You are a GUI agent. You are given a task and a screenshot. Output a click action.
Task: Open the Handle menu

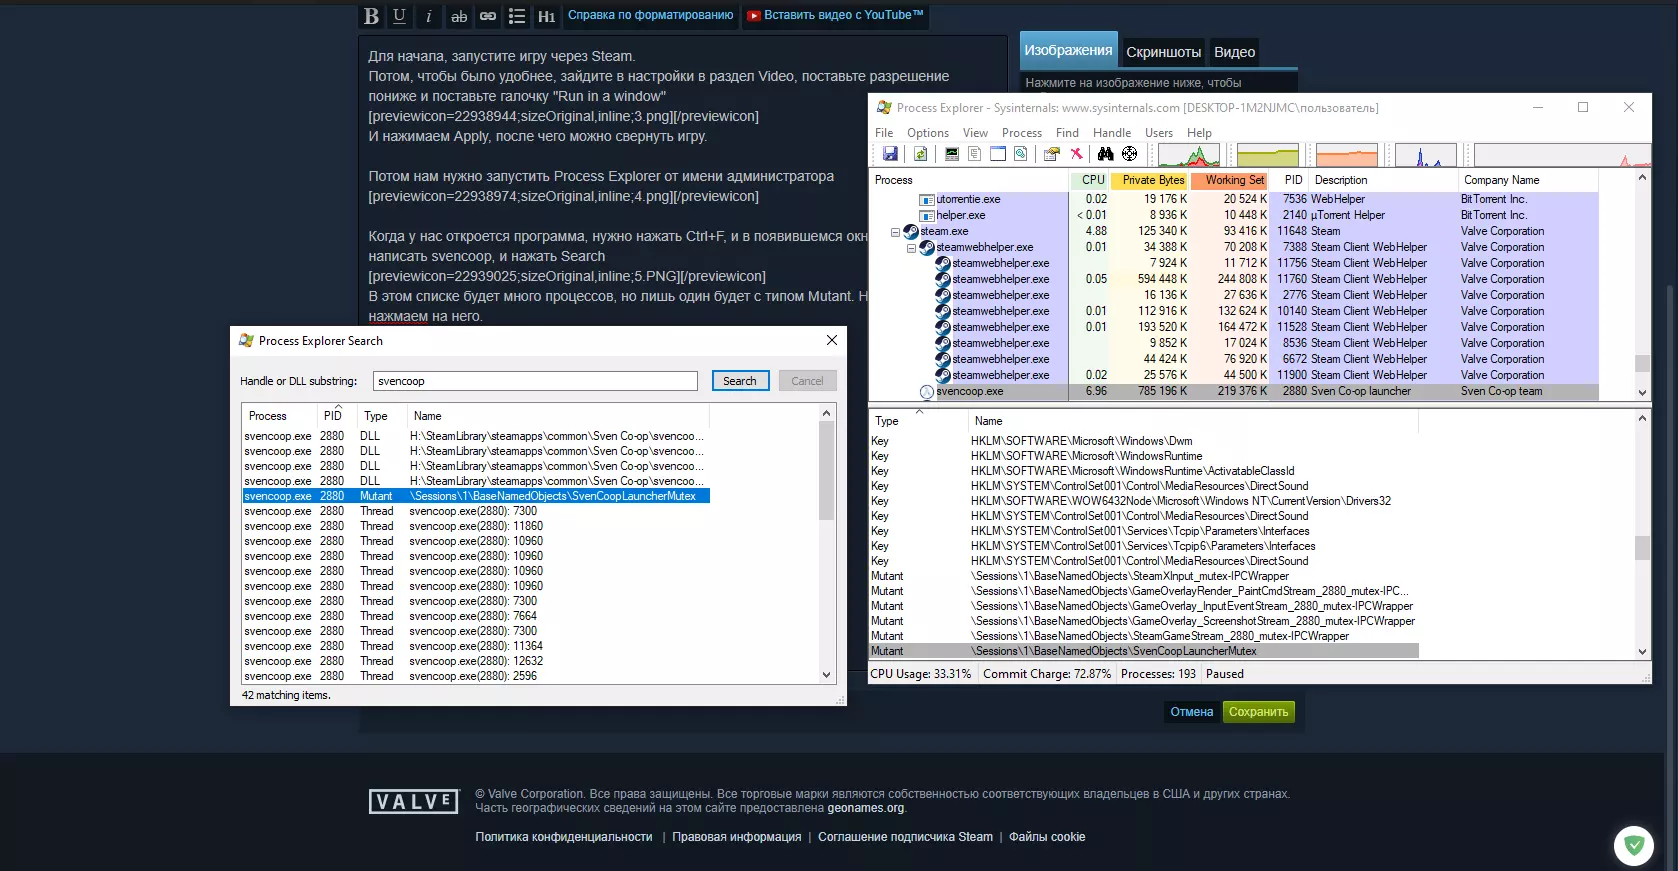1112,133
